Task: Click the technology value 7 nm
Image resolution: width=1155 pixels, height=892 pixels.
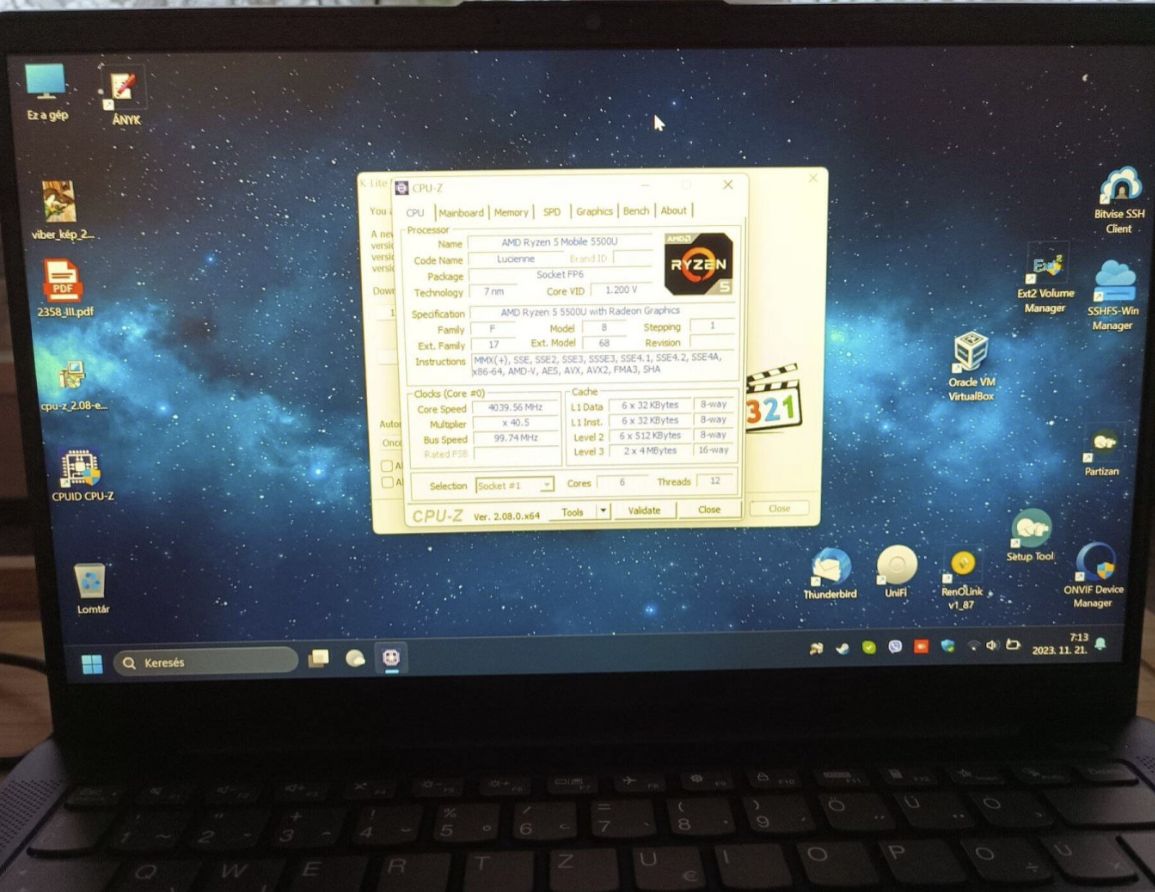Action: [494, 291]
